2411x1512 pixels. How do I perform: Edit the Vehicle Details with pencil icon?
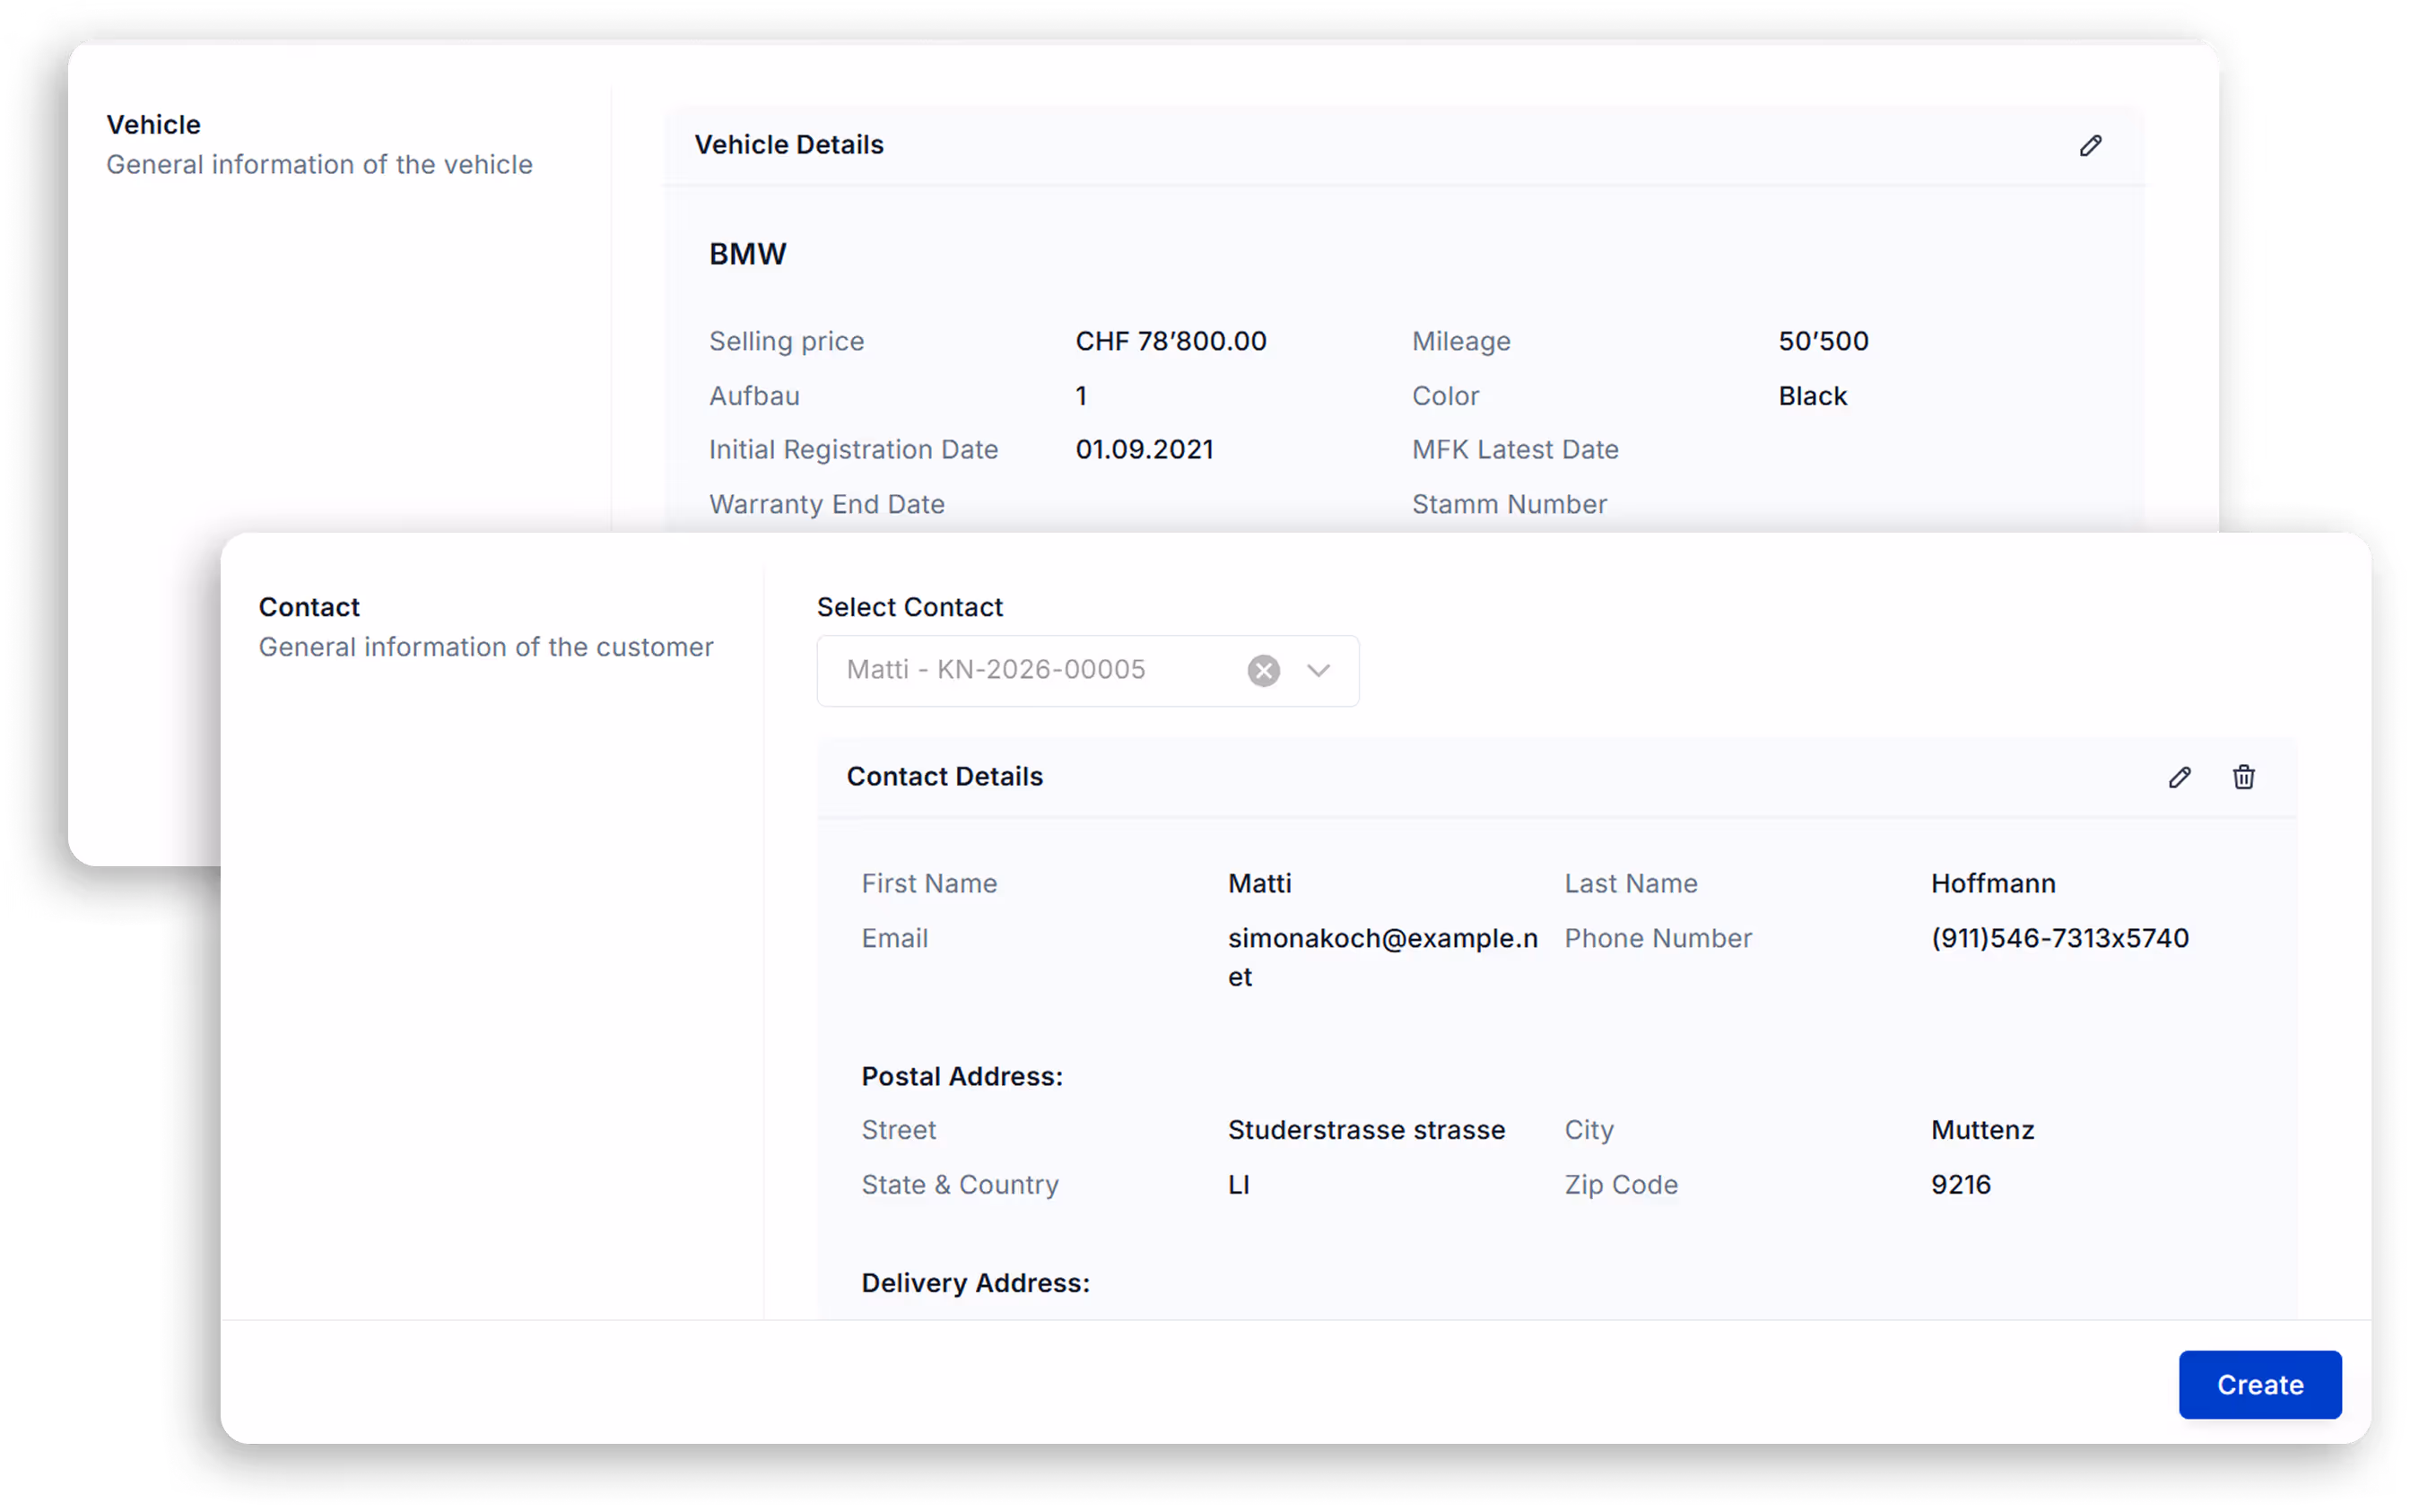click(x=2089, y=146)
